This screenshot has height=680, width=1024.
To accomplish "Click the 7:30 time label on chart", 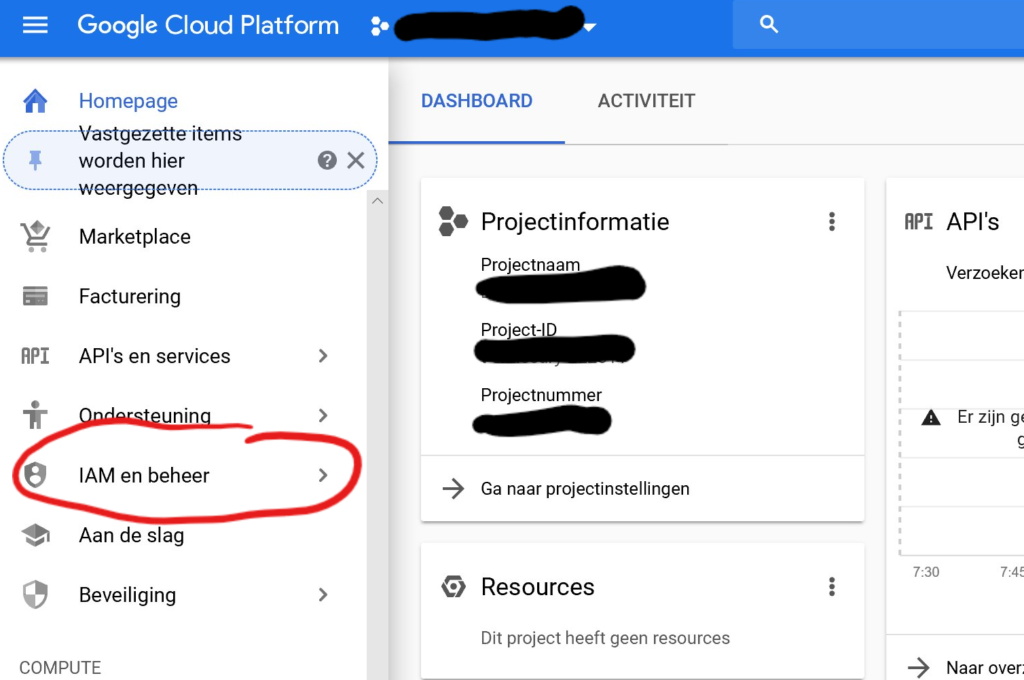I will (925, 572).
